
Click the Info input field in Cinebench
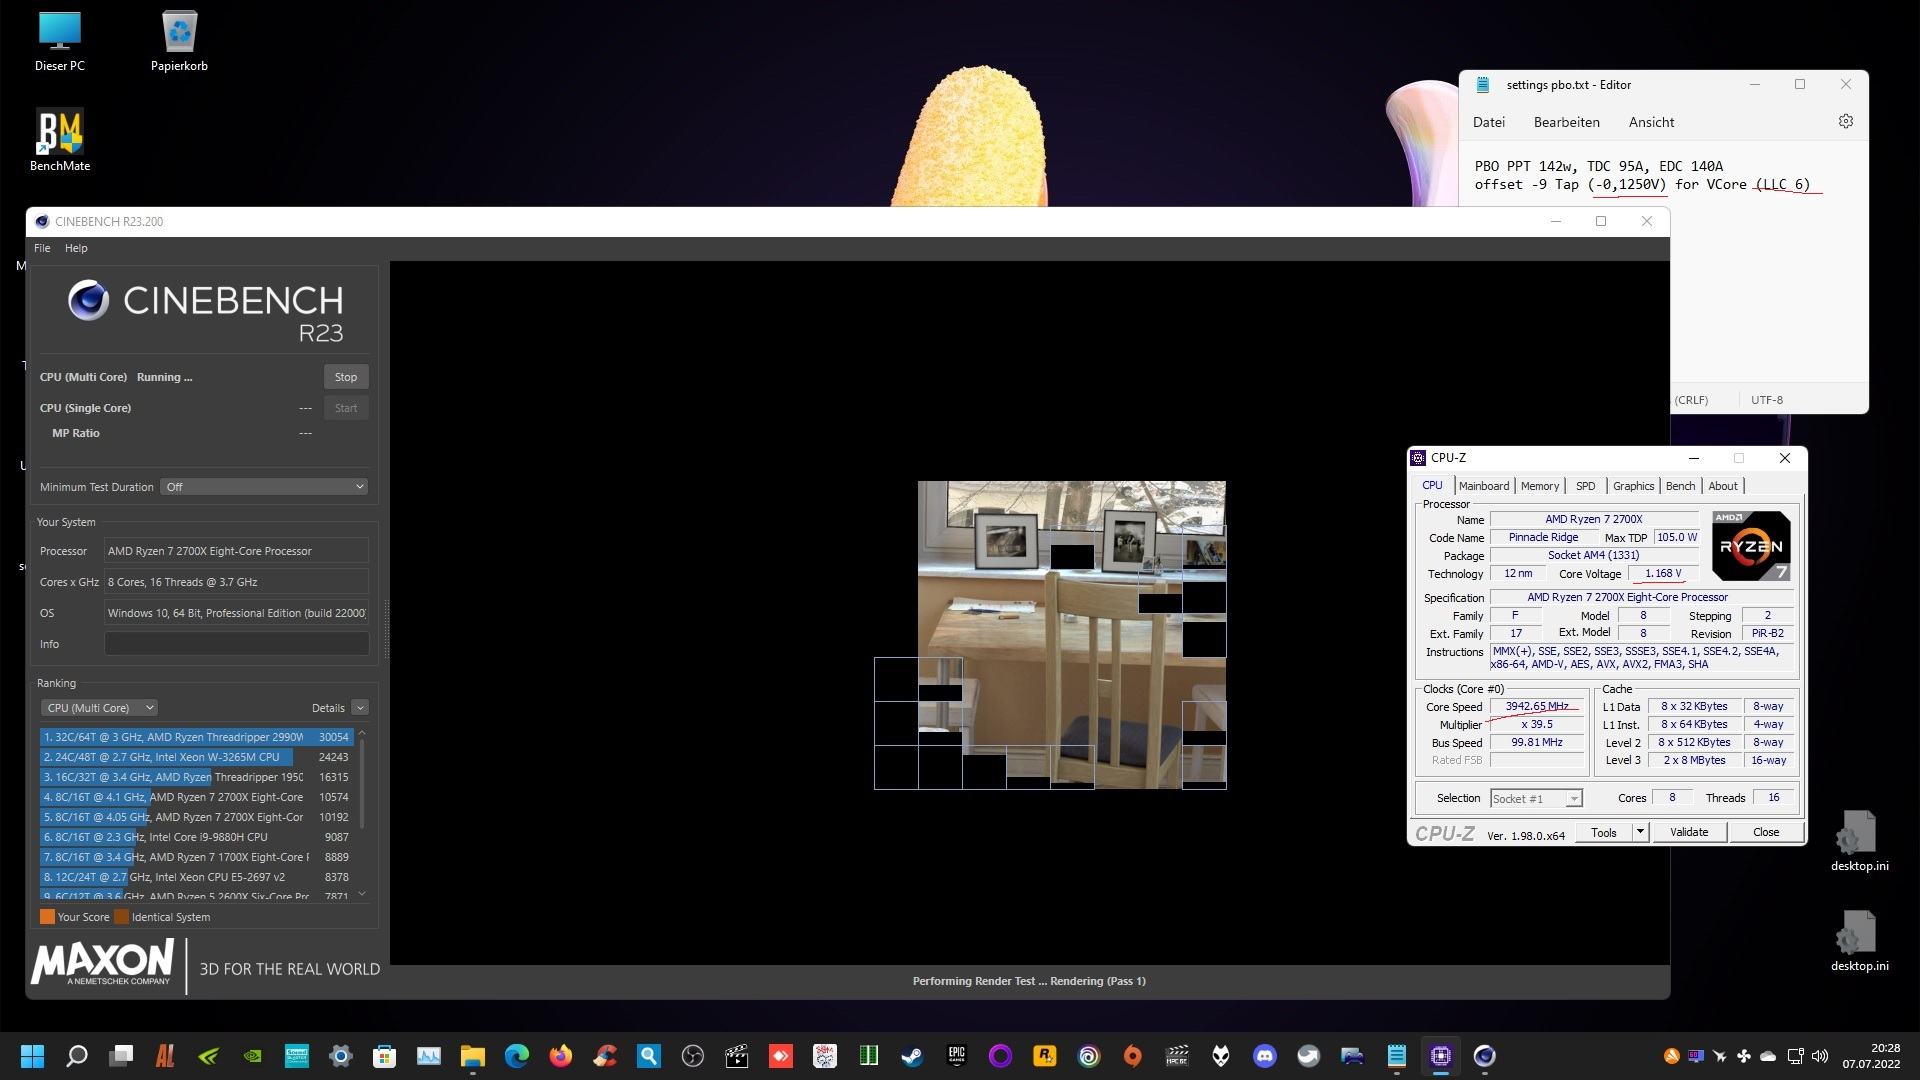point(236,644)
